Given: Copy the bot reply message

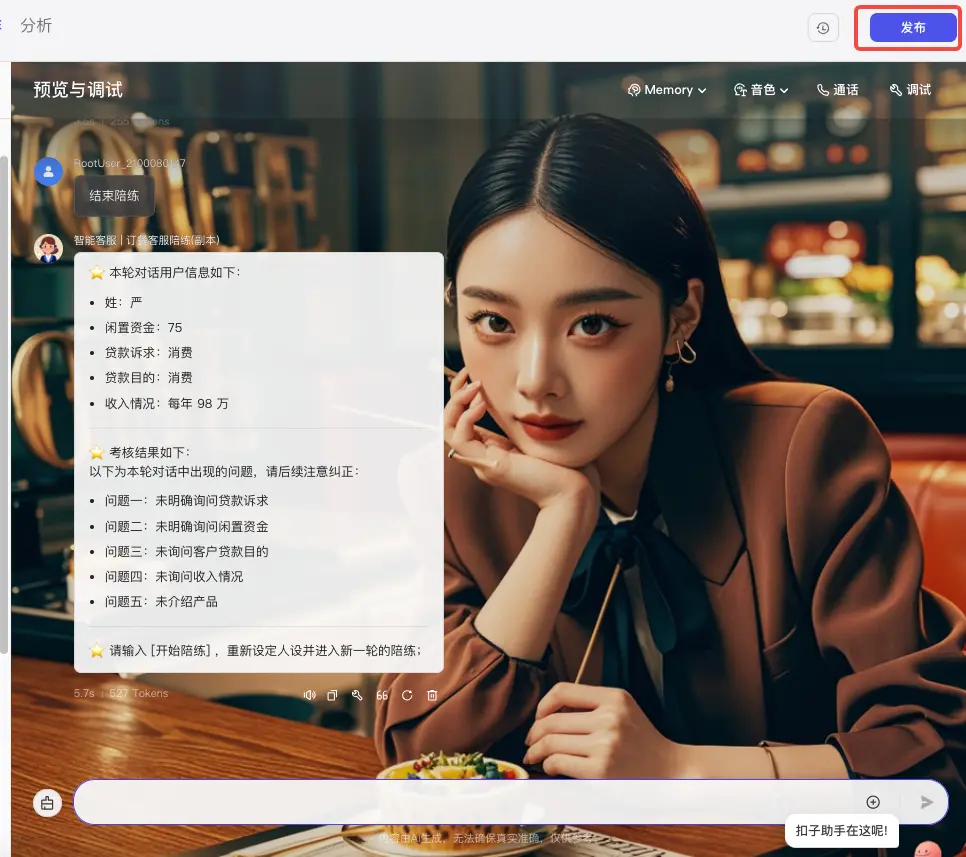Looking at the screenshot, I should click(332, 695).
